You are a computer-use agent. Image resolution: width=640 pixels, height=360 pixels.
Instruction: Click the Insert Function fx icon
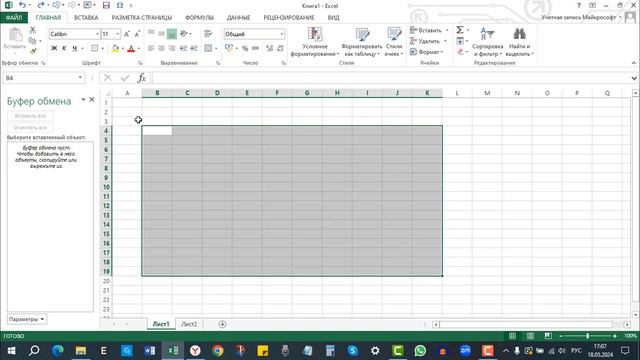(142, 78)
